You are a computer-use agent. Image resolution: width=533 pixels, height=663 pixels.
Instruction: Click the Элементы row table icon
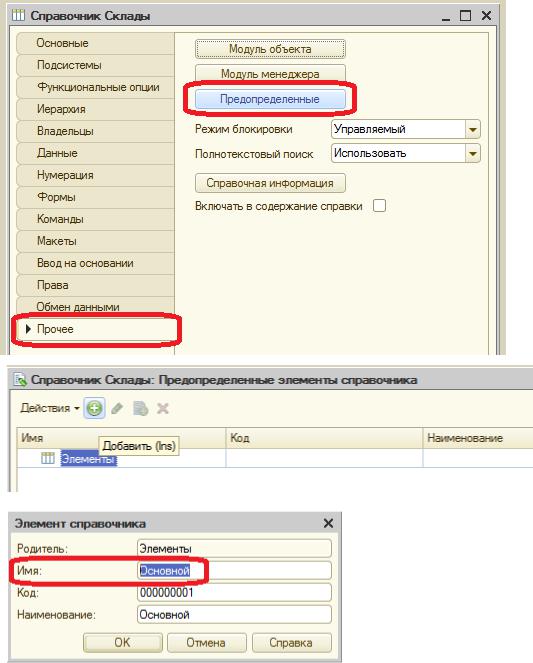pos(48,458)
